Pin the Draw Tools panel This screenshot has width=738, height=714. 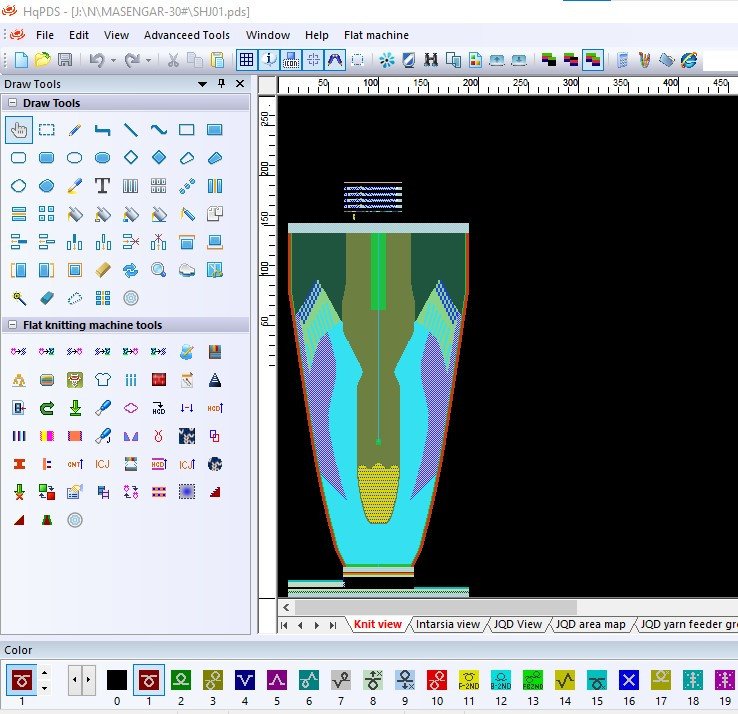[221, 84]
